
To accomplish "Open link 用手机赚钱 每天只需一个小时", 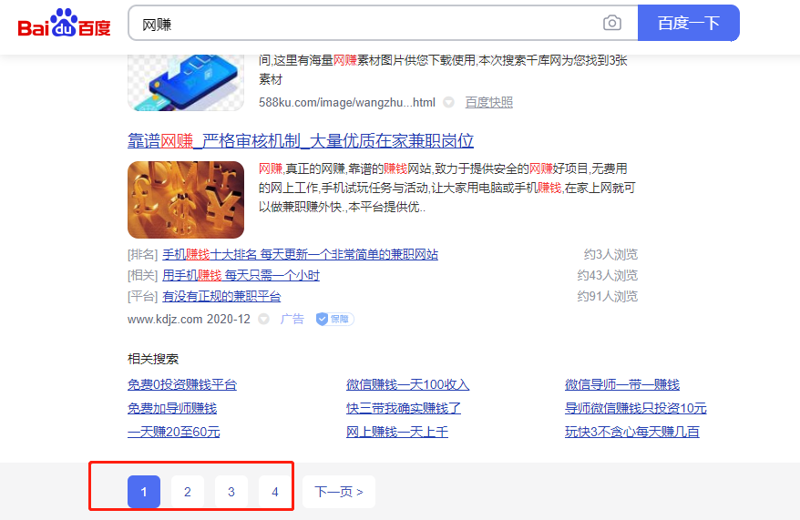I will point(241,276).
